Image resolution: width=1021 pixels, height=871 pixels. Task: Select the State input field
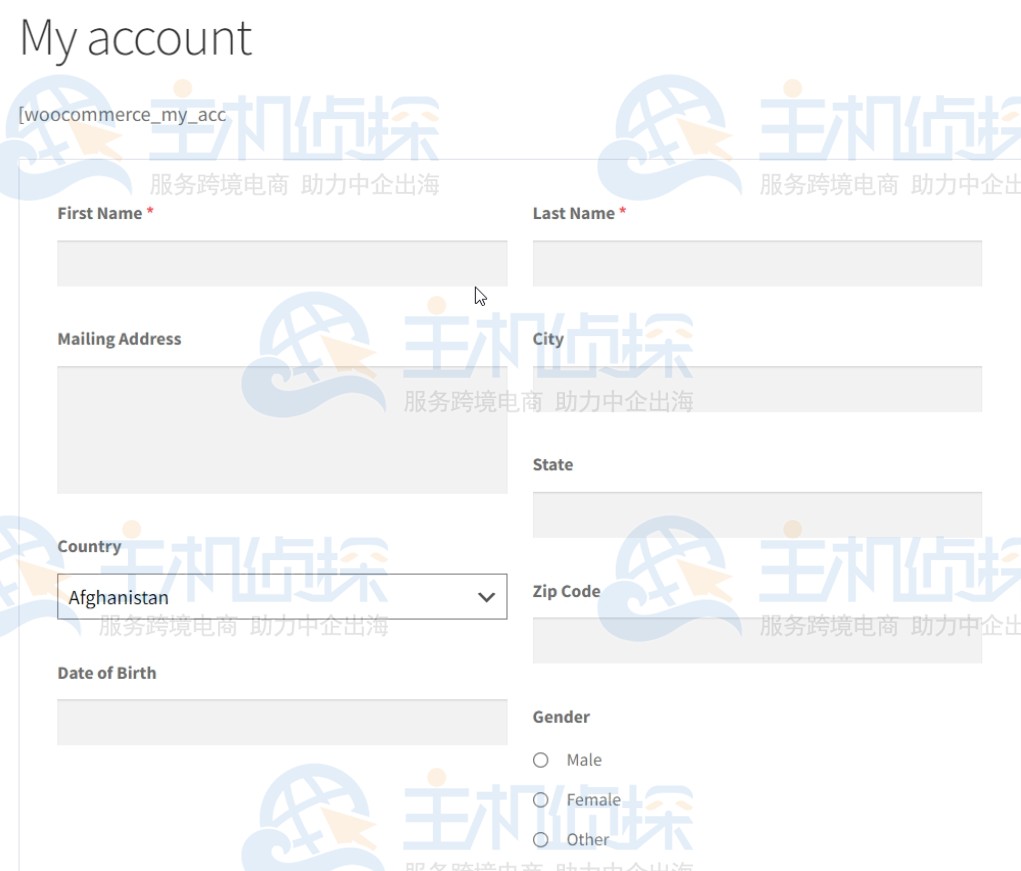(x=757, y=515)
